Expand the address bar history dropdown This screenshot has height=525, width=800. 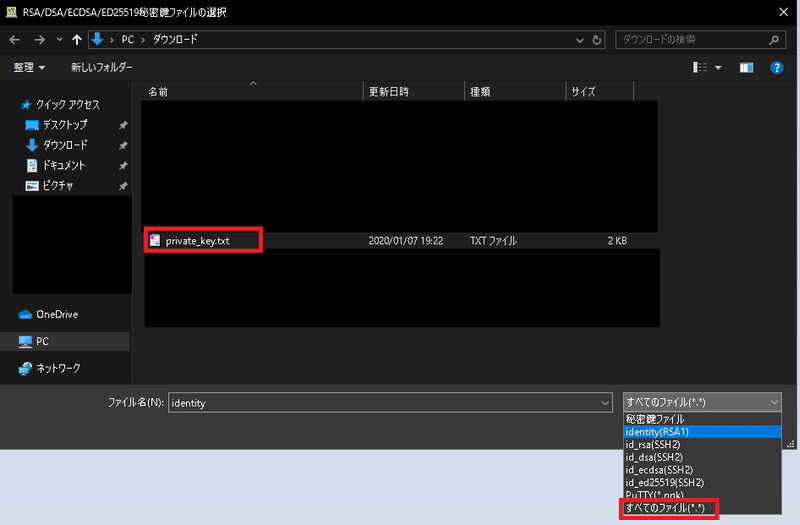click(580, 40)
